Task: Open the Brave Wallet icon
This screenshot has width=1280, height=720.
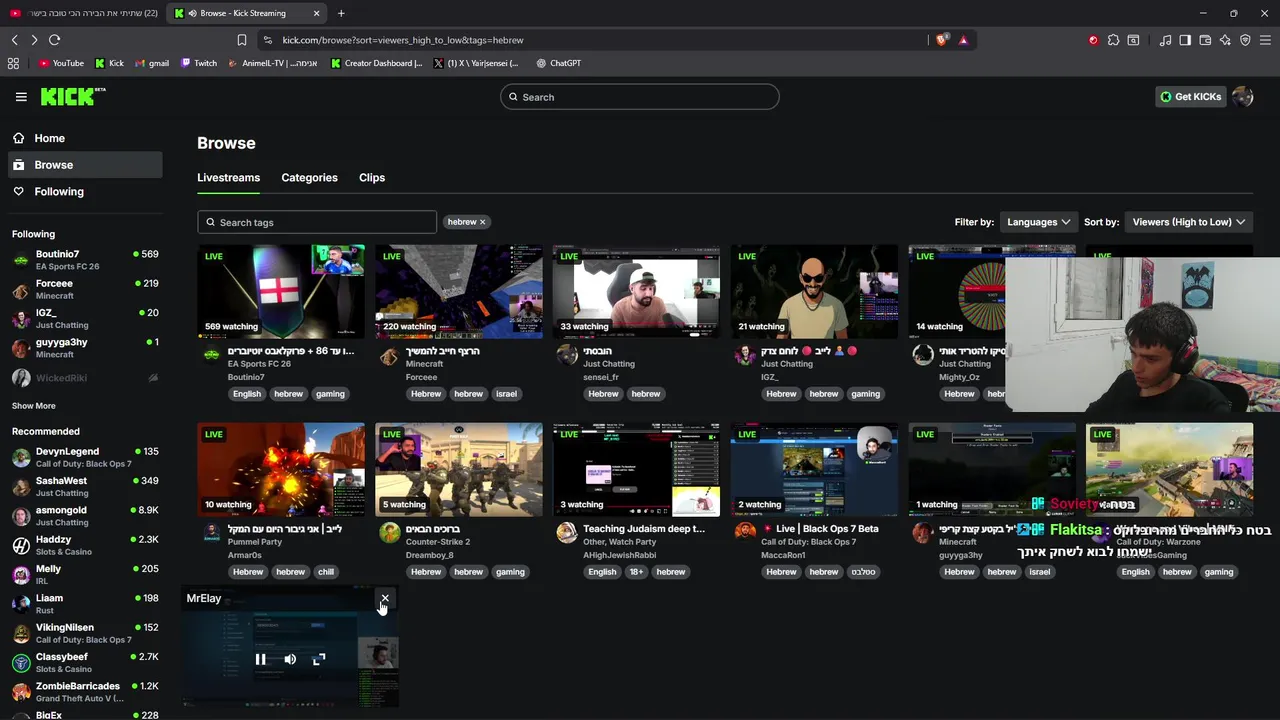Action: pyautogui.click(x=1205, y=40)
